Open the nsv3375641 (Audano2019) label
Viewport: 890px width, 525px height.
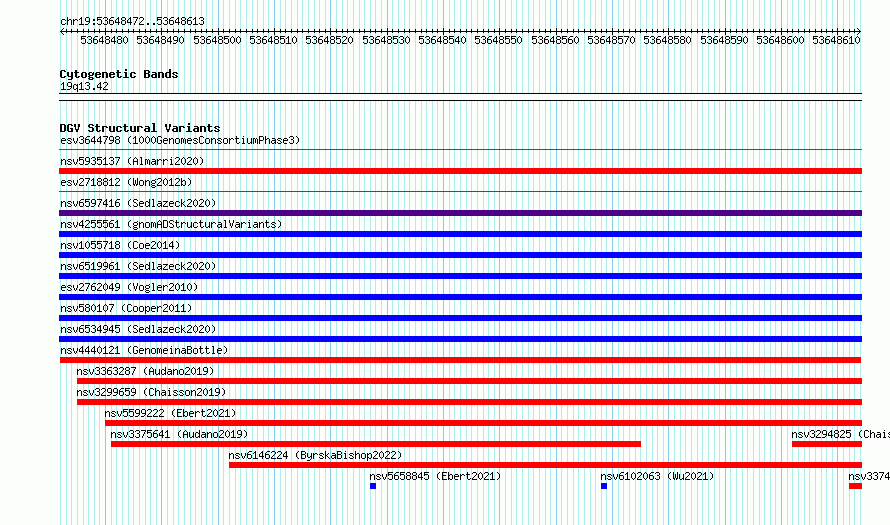coord(179,434)
